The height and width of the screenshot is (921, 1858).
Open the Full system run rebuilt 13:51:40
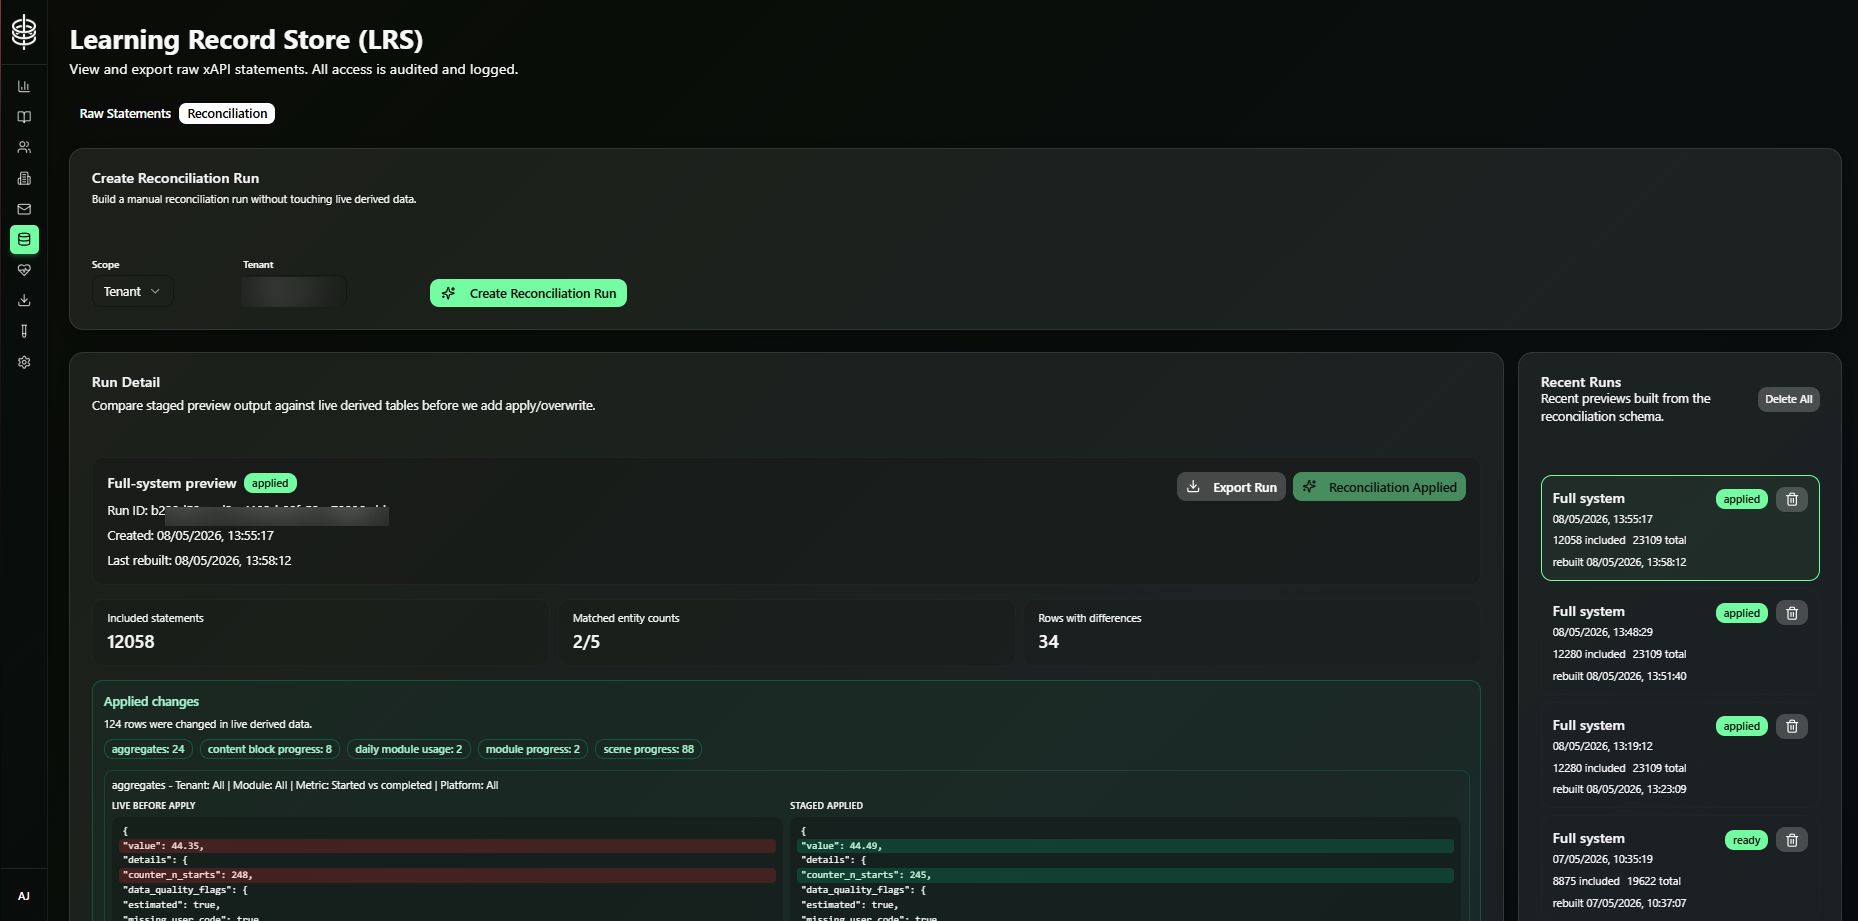[x=1680, y=642]
